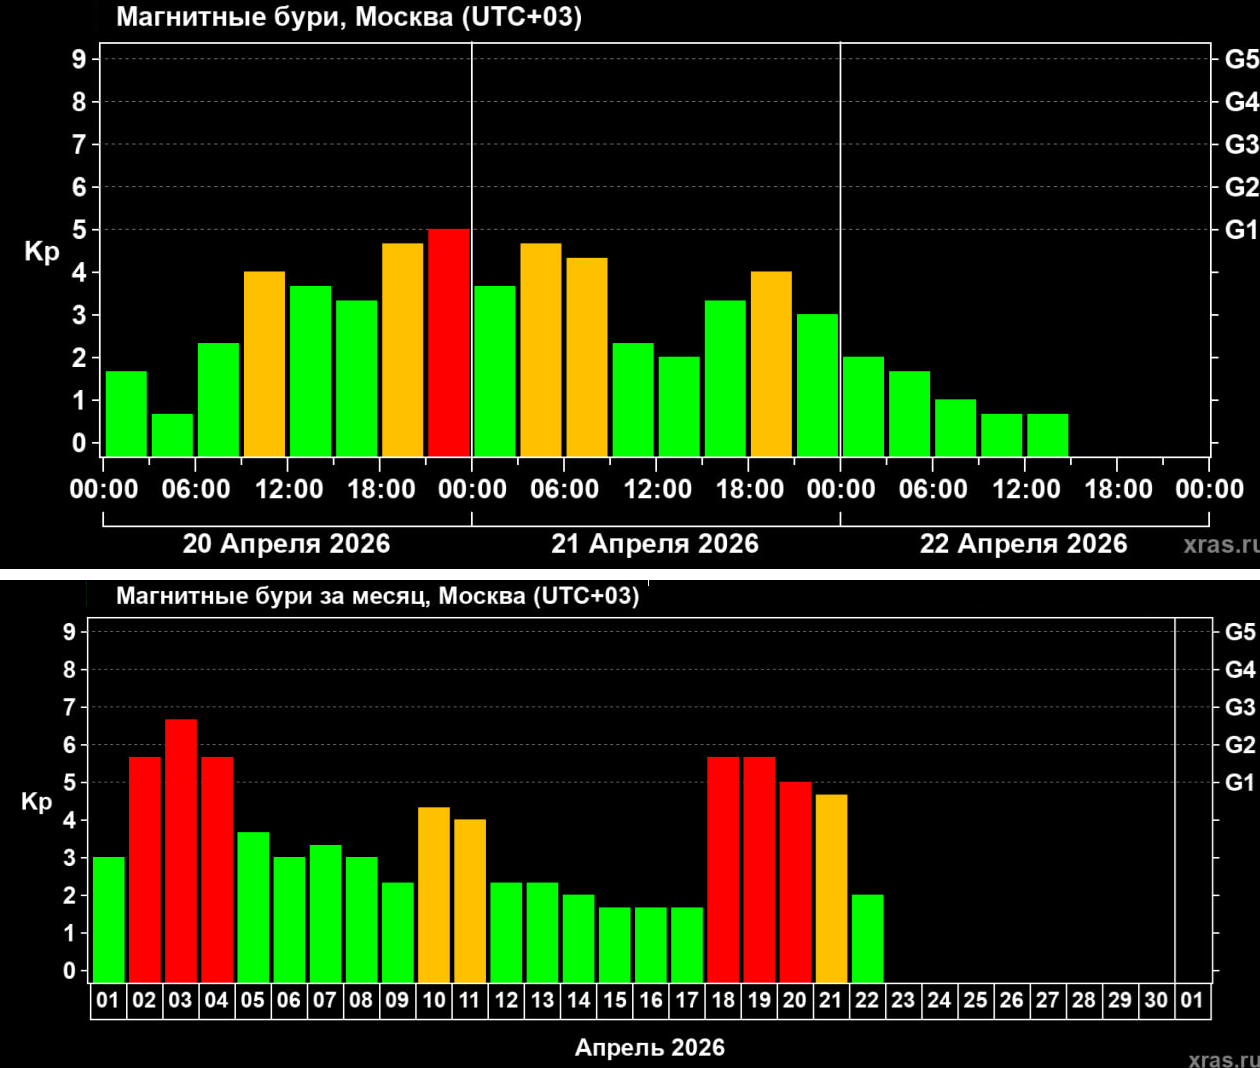1260x1068 pixels.
Task: Select day 22 box on the monthly axis
Action: 867,1000
